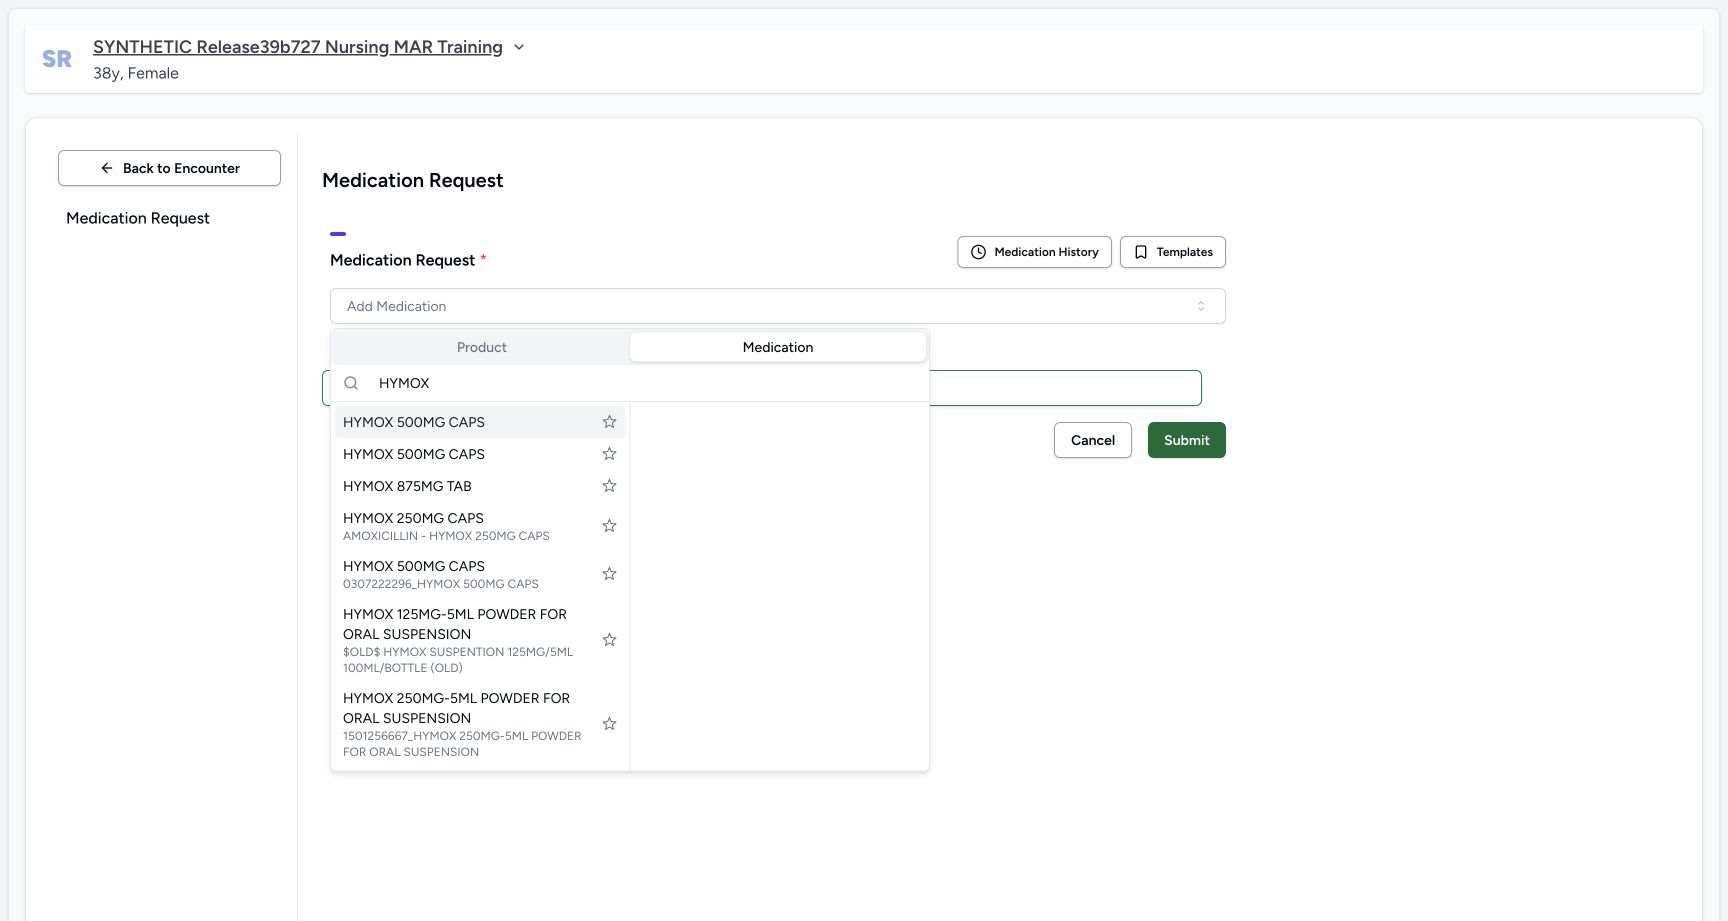Switch to the Product tab
Viewport: 1728px width, 921px height.
(x=481, y=347)
